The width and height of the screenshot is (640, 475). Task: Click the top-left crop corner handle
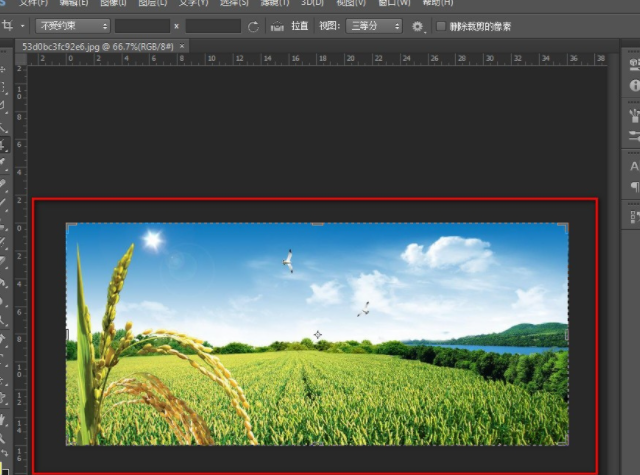click(x=71, y=227)
